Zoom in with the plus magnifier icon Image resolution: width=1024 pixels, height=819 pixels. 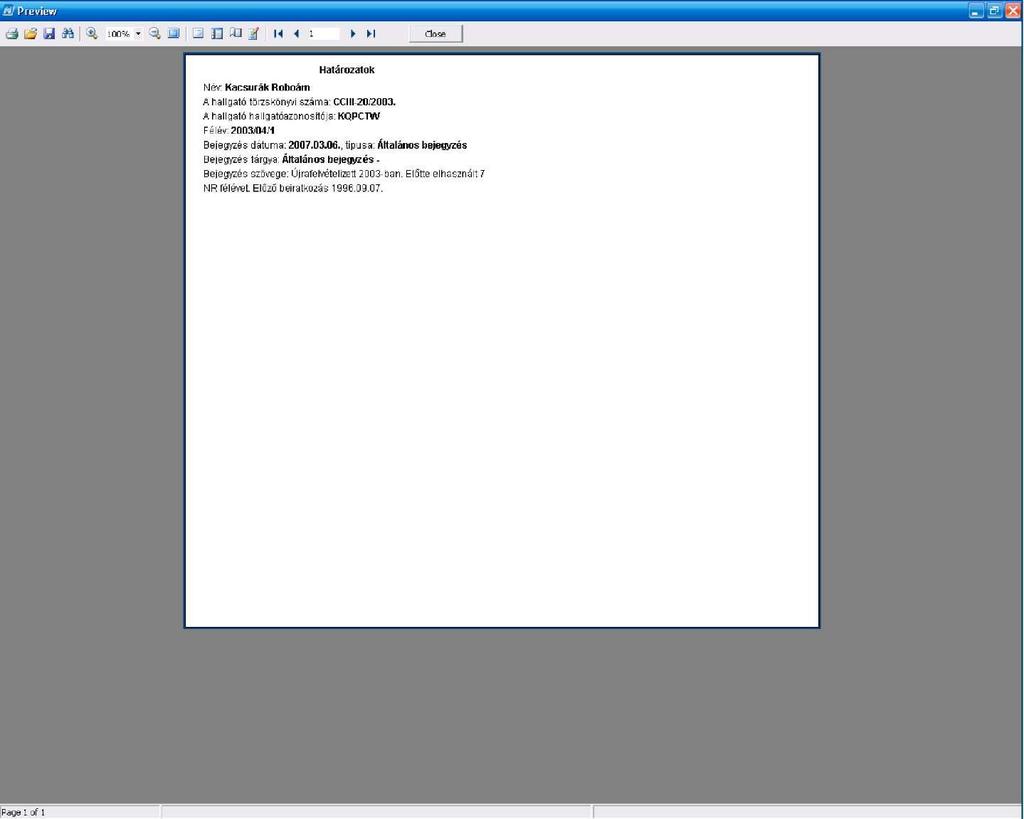(x=91, y=34)
